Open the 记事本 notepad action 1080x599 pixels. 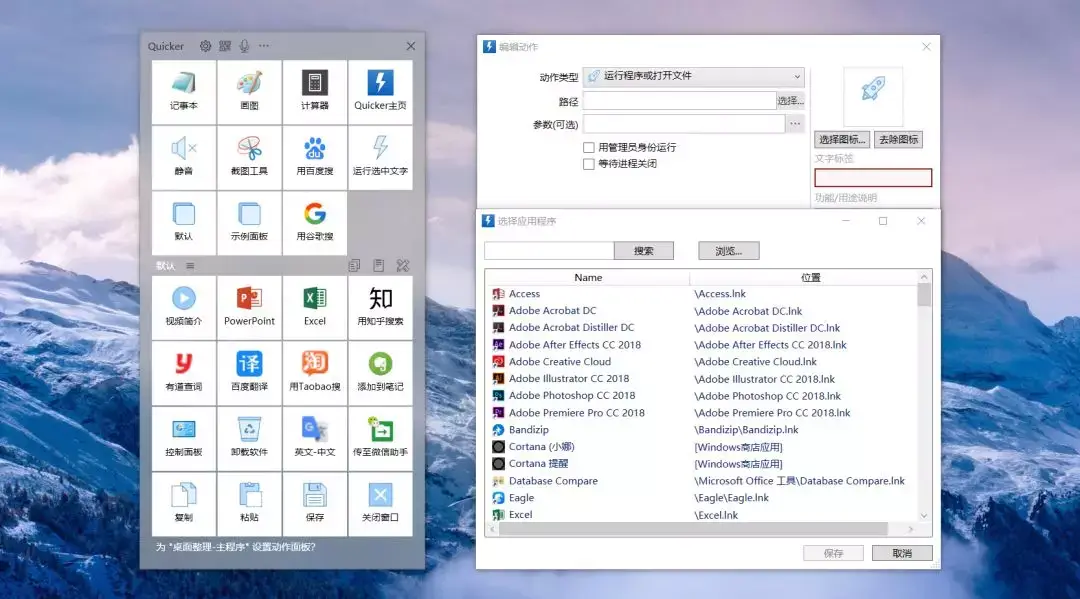point(184,92)
